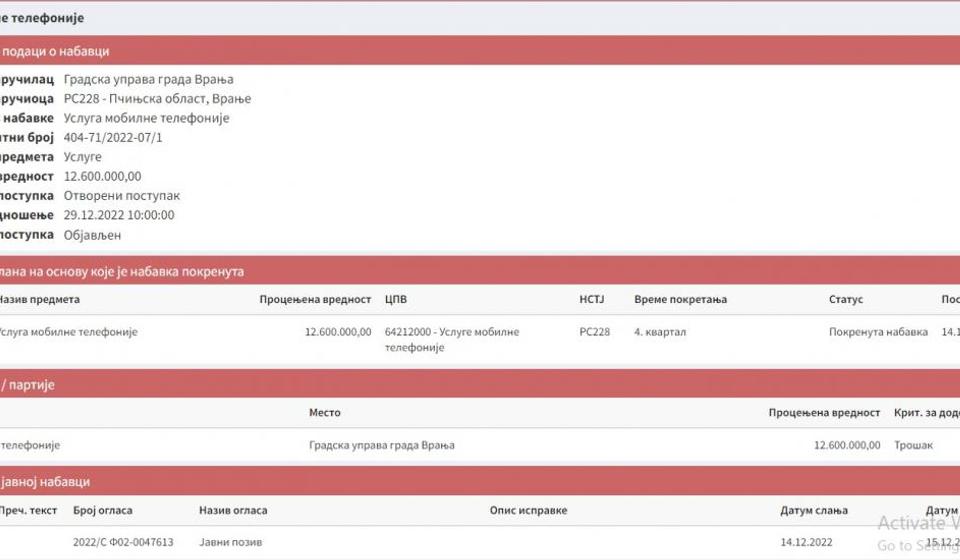
Task: Click the 'Време покретања' column header
Action: (x=680, y=299)
